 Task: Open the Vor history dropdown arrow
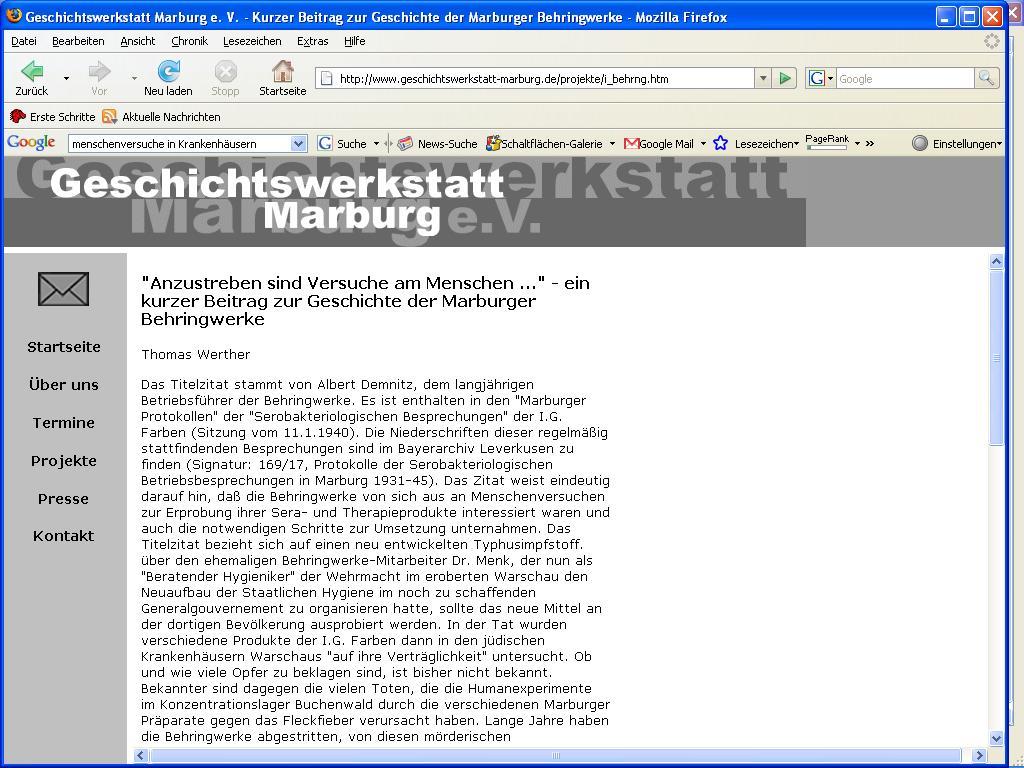(134, 78)
